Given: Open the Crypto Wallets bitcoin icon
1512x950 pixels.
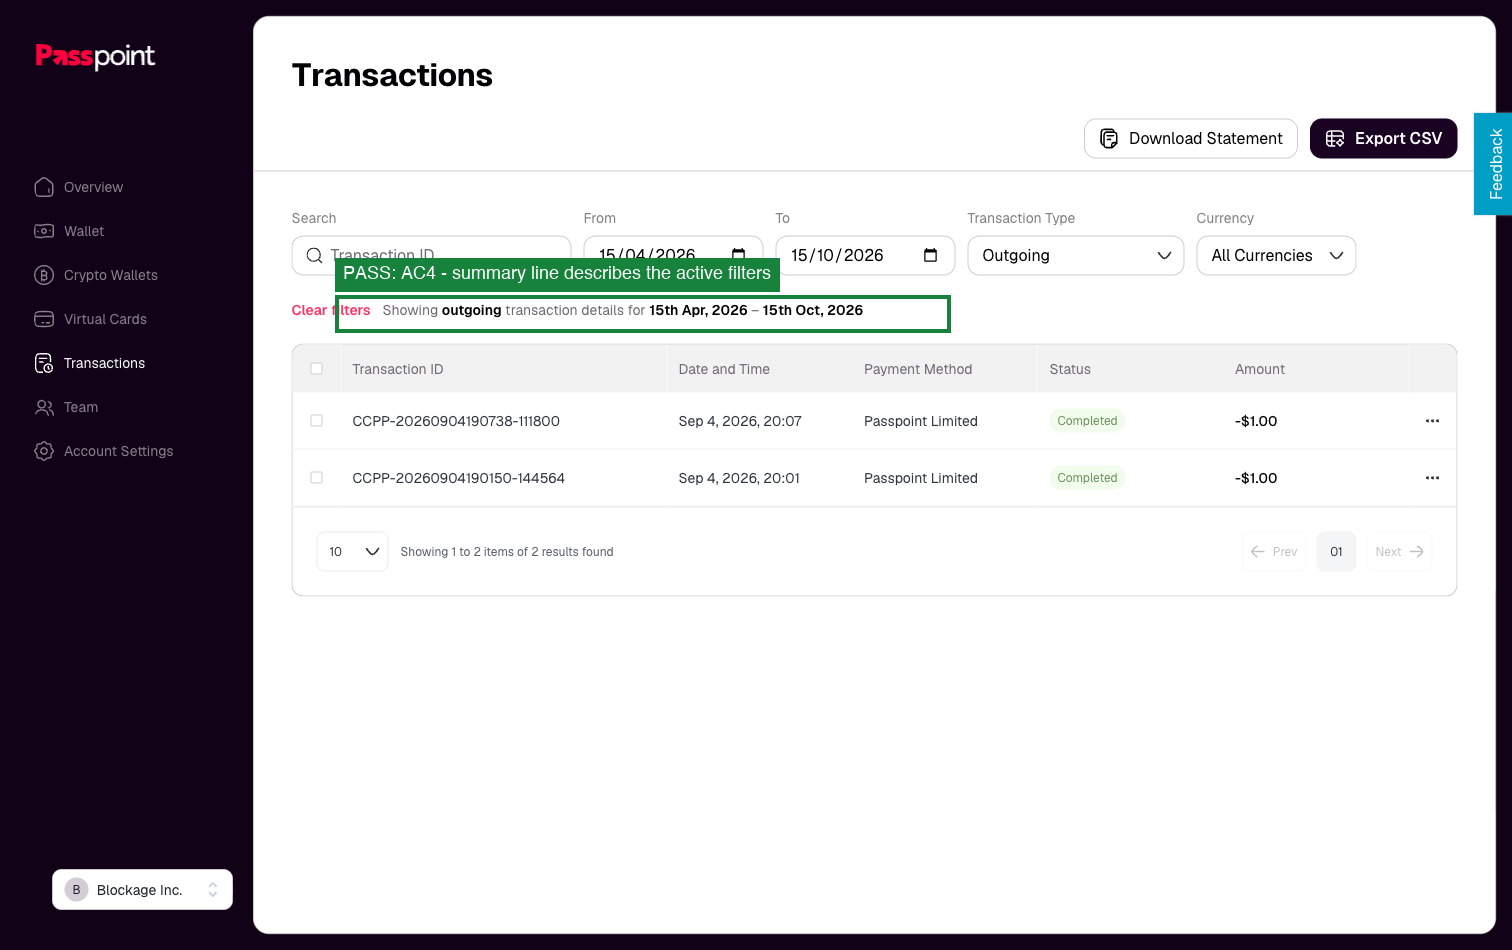Looking at the screenshot, I should click(x=44, y=275).
